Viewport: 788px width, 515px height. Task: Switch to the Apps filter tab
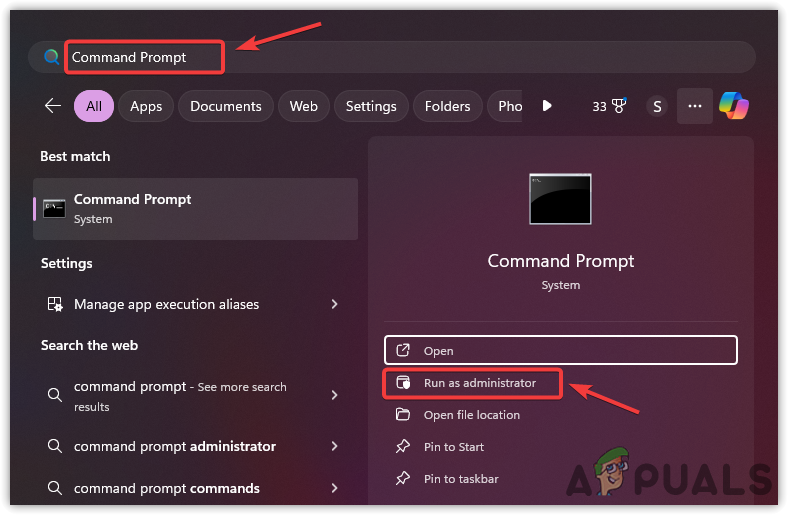click(146, 106)
